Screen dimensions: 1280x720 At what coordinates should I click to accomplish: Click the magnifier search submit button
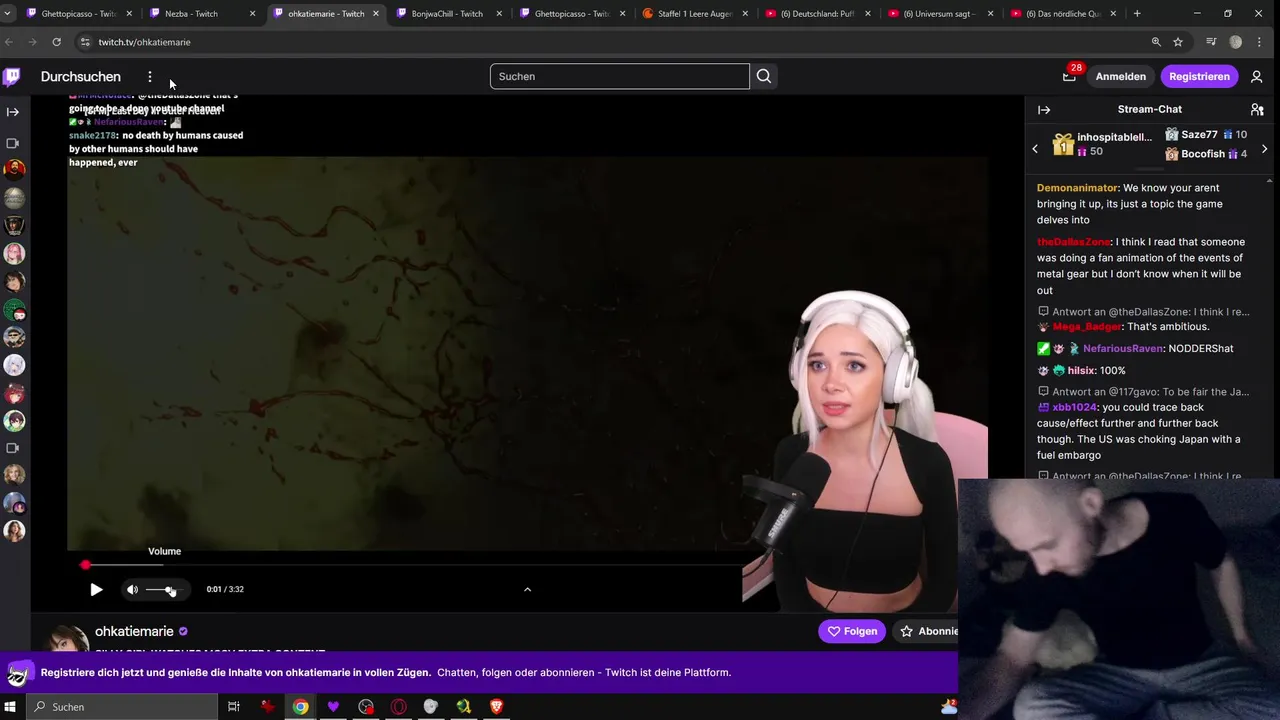point(764,77)
